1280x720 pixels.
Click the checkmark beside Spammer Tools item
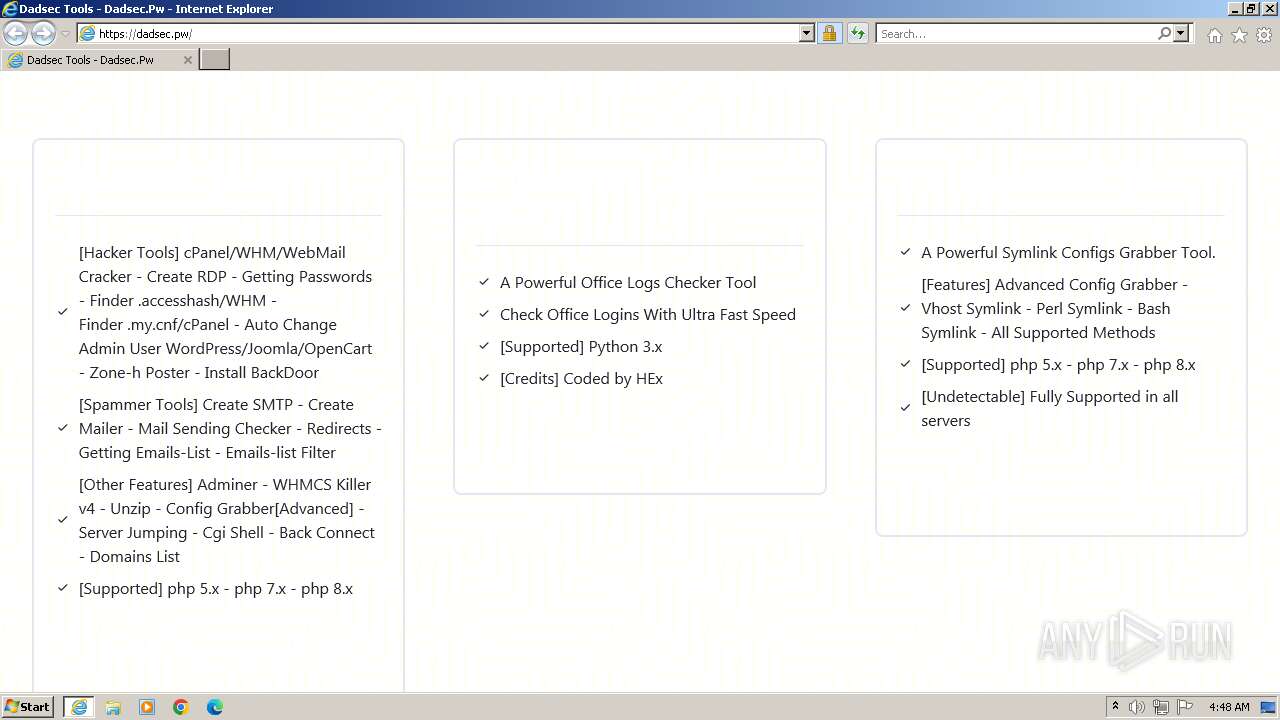pyautogui.click(x=63, y=428)
